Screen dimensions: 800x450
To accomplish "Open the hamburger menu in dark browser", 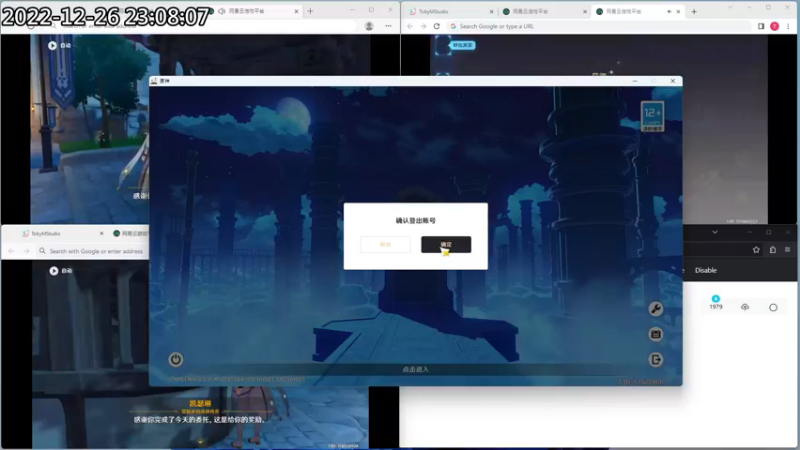I will coord(788,249).
